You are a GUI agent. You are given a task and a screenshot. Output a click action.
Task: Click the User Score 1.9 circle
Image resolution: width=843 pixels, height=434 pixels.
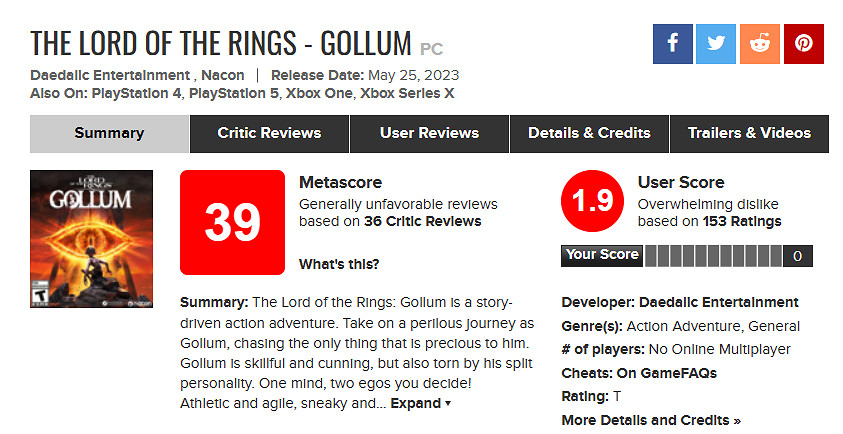pyautogui.click(x=592, y=201)
